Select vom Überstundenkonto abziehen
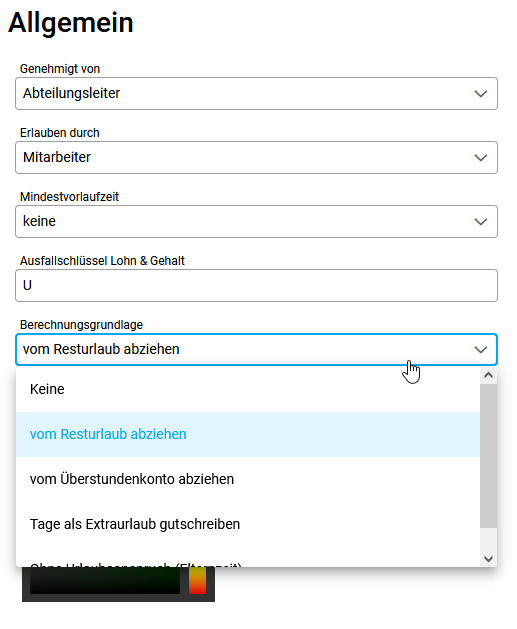Image resolution: width=517 pixels, height=629 pixels. coord(248,479)
